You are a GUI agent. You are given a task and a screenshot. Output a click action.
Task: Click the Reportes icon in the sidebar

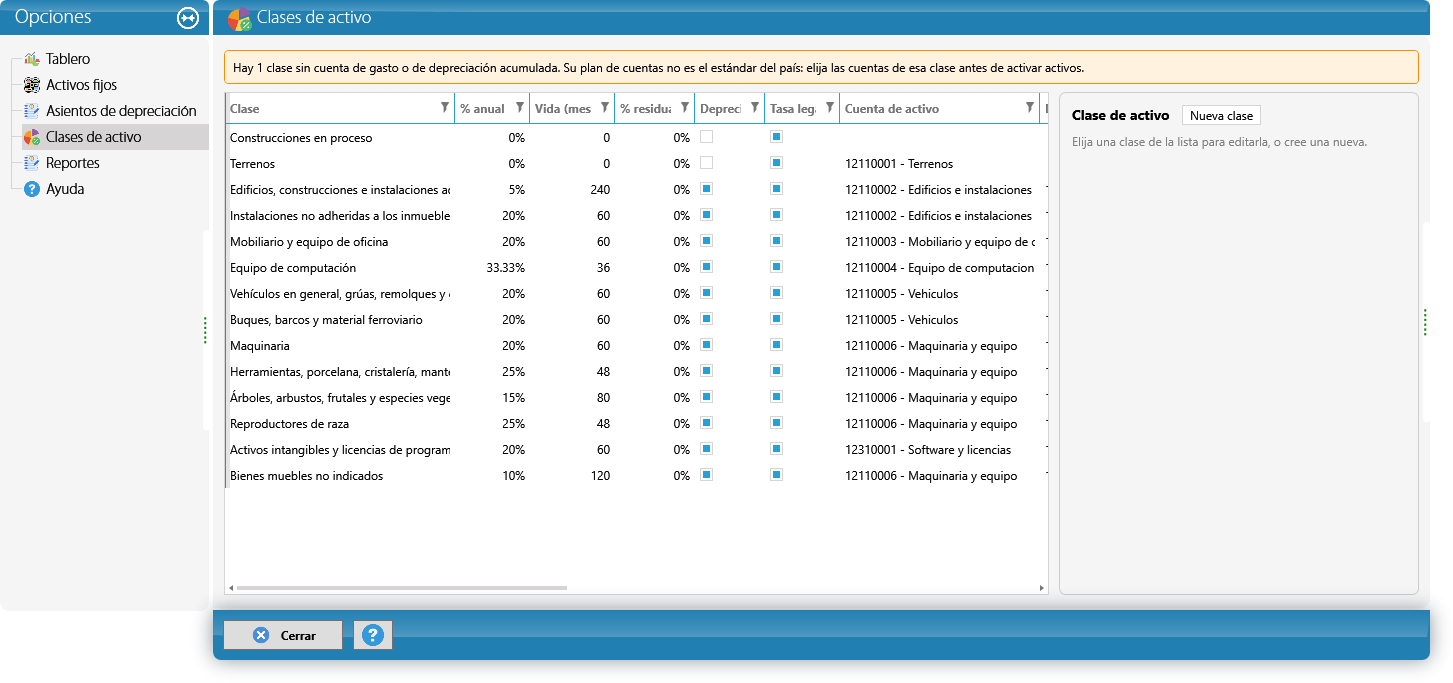pos(31,163)
